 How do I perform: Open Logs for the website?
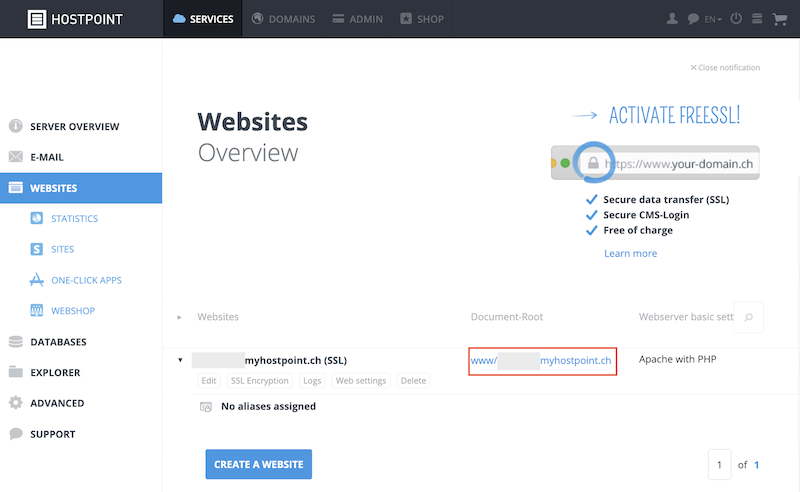click(312, 381)
